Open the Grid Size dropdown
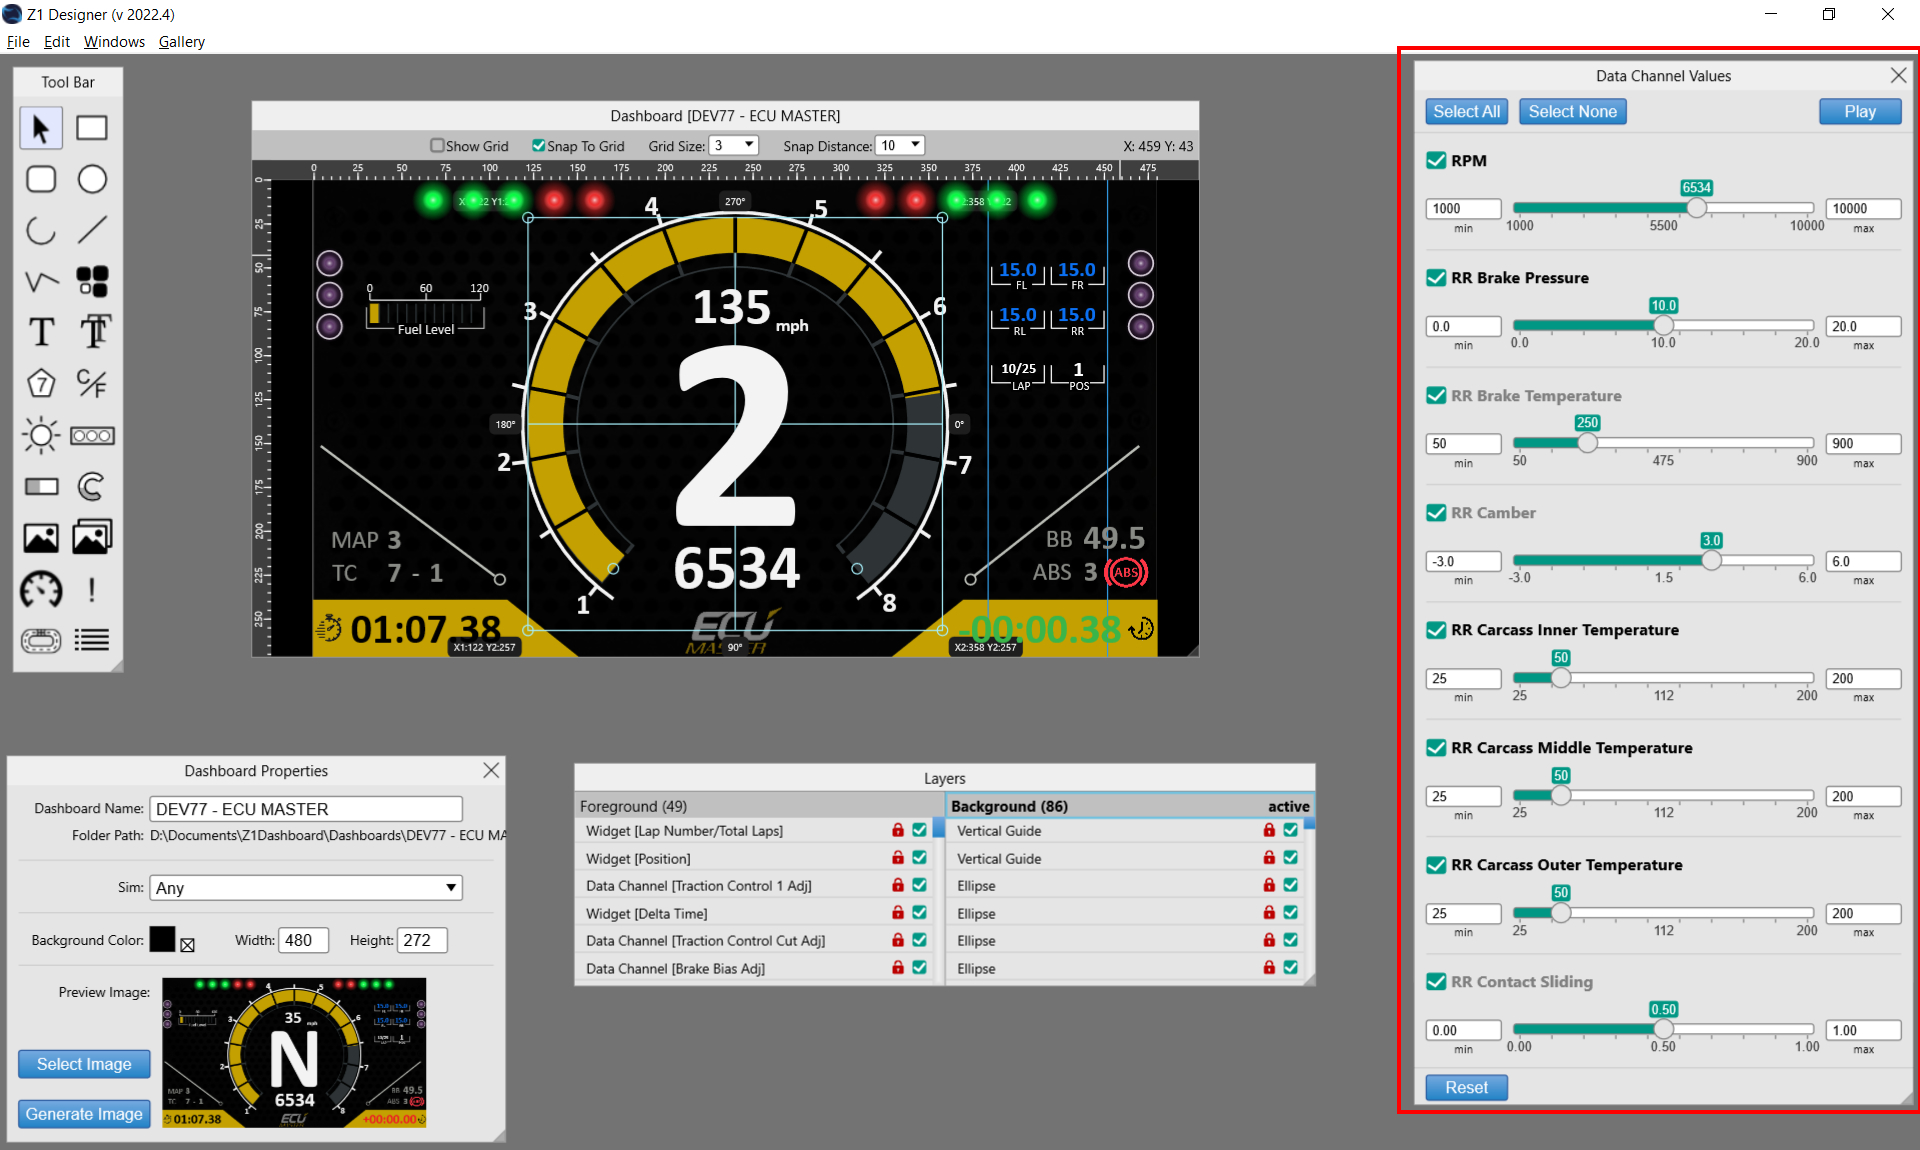The image size is (1920, 1150). pyautogui.click(x=734, y=145)
